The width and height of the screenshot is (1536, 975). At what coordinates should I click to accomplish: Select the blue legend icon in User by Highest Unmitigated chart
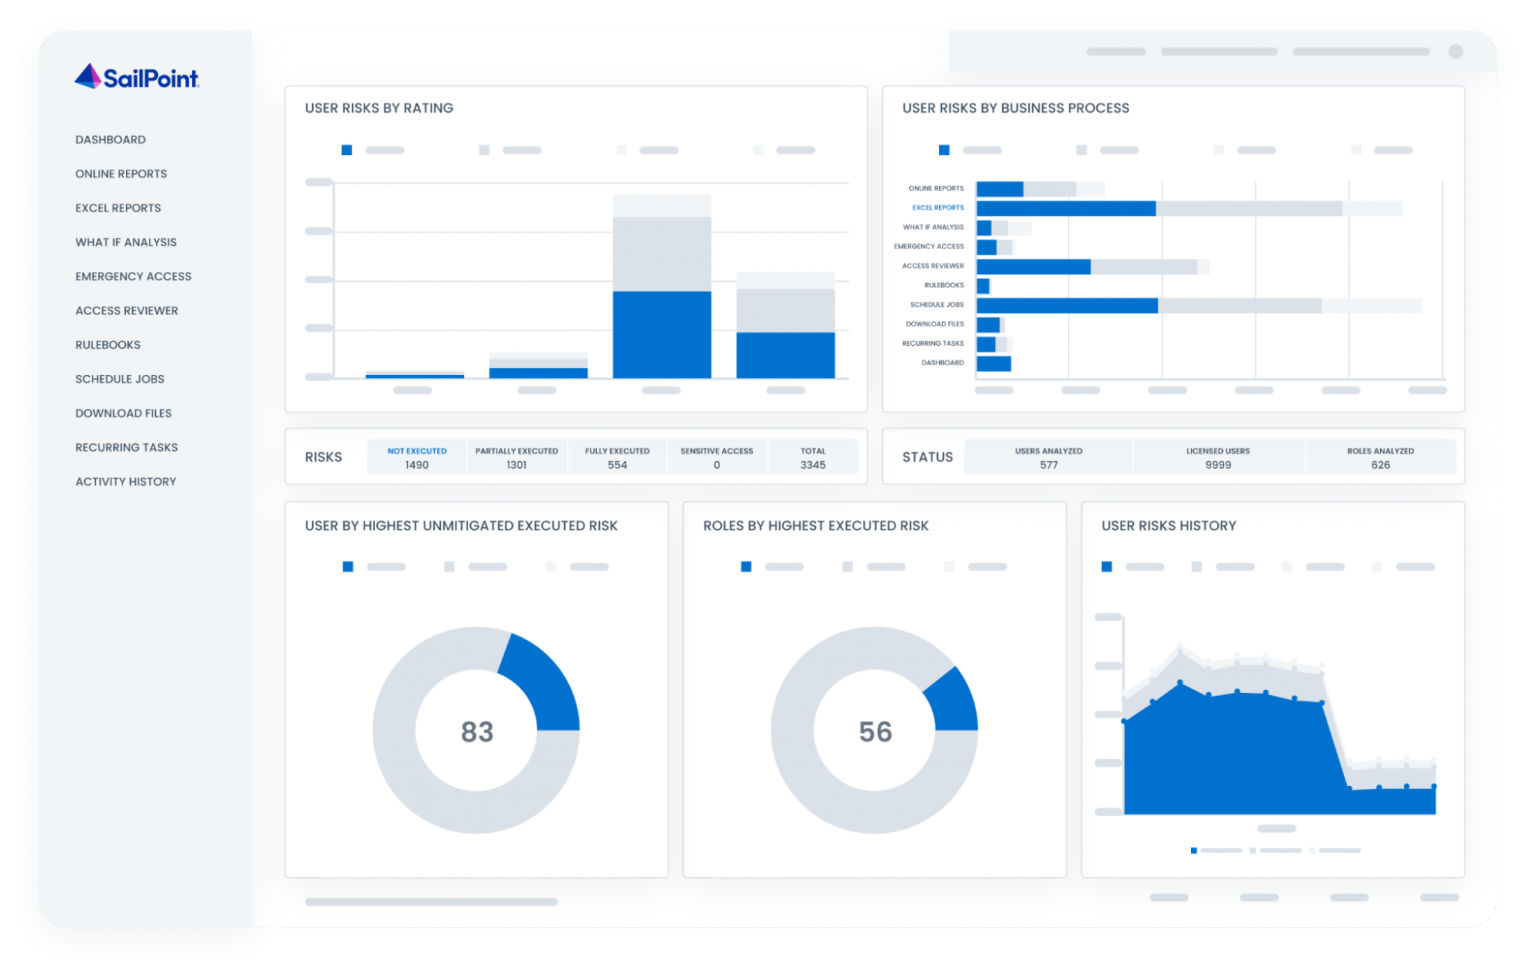click(x=347, y=566)
